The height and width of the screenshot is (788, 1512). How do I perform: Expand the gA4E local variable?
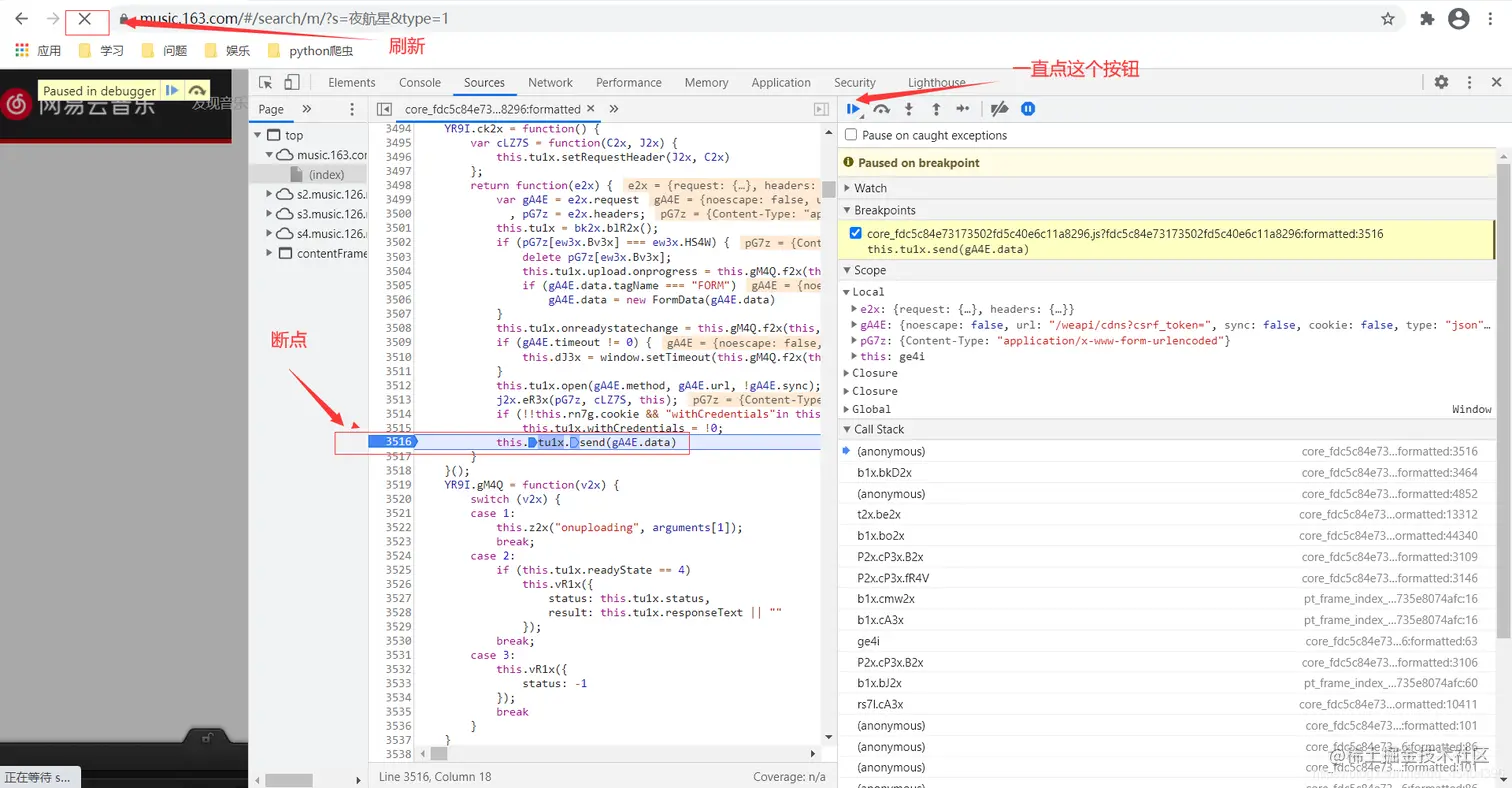point(853,325)
